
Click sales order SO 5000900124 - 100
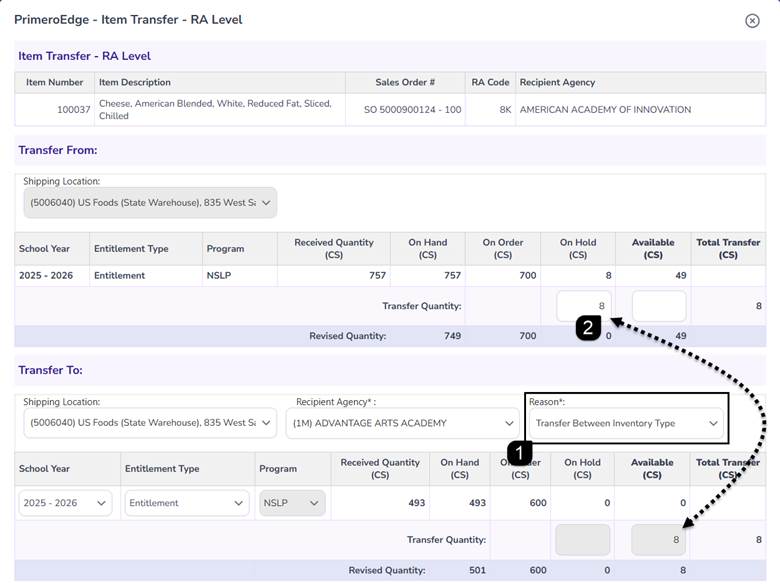tap(412, 109)
